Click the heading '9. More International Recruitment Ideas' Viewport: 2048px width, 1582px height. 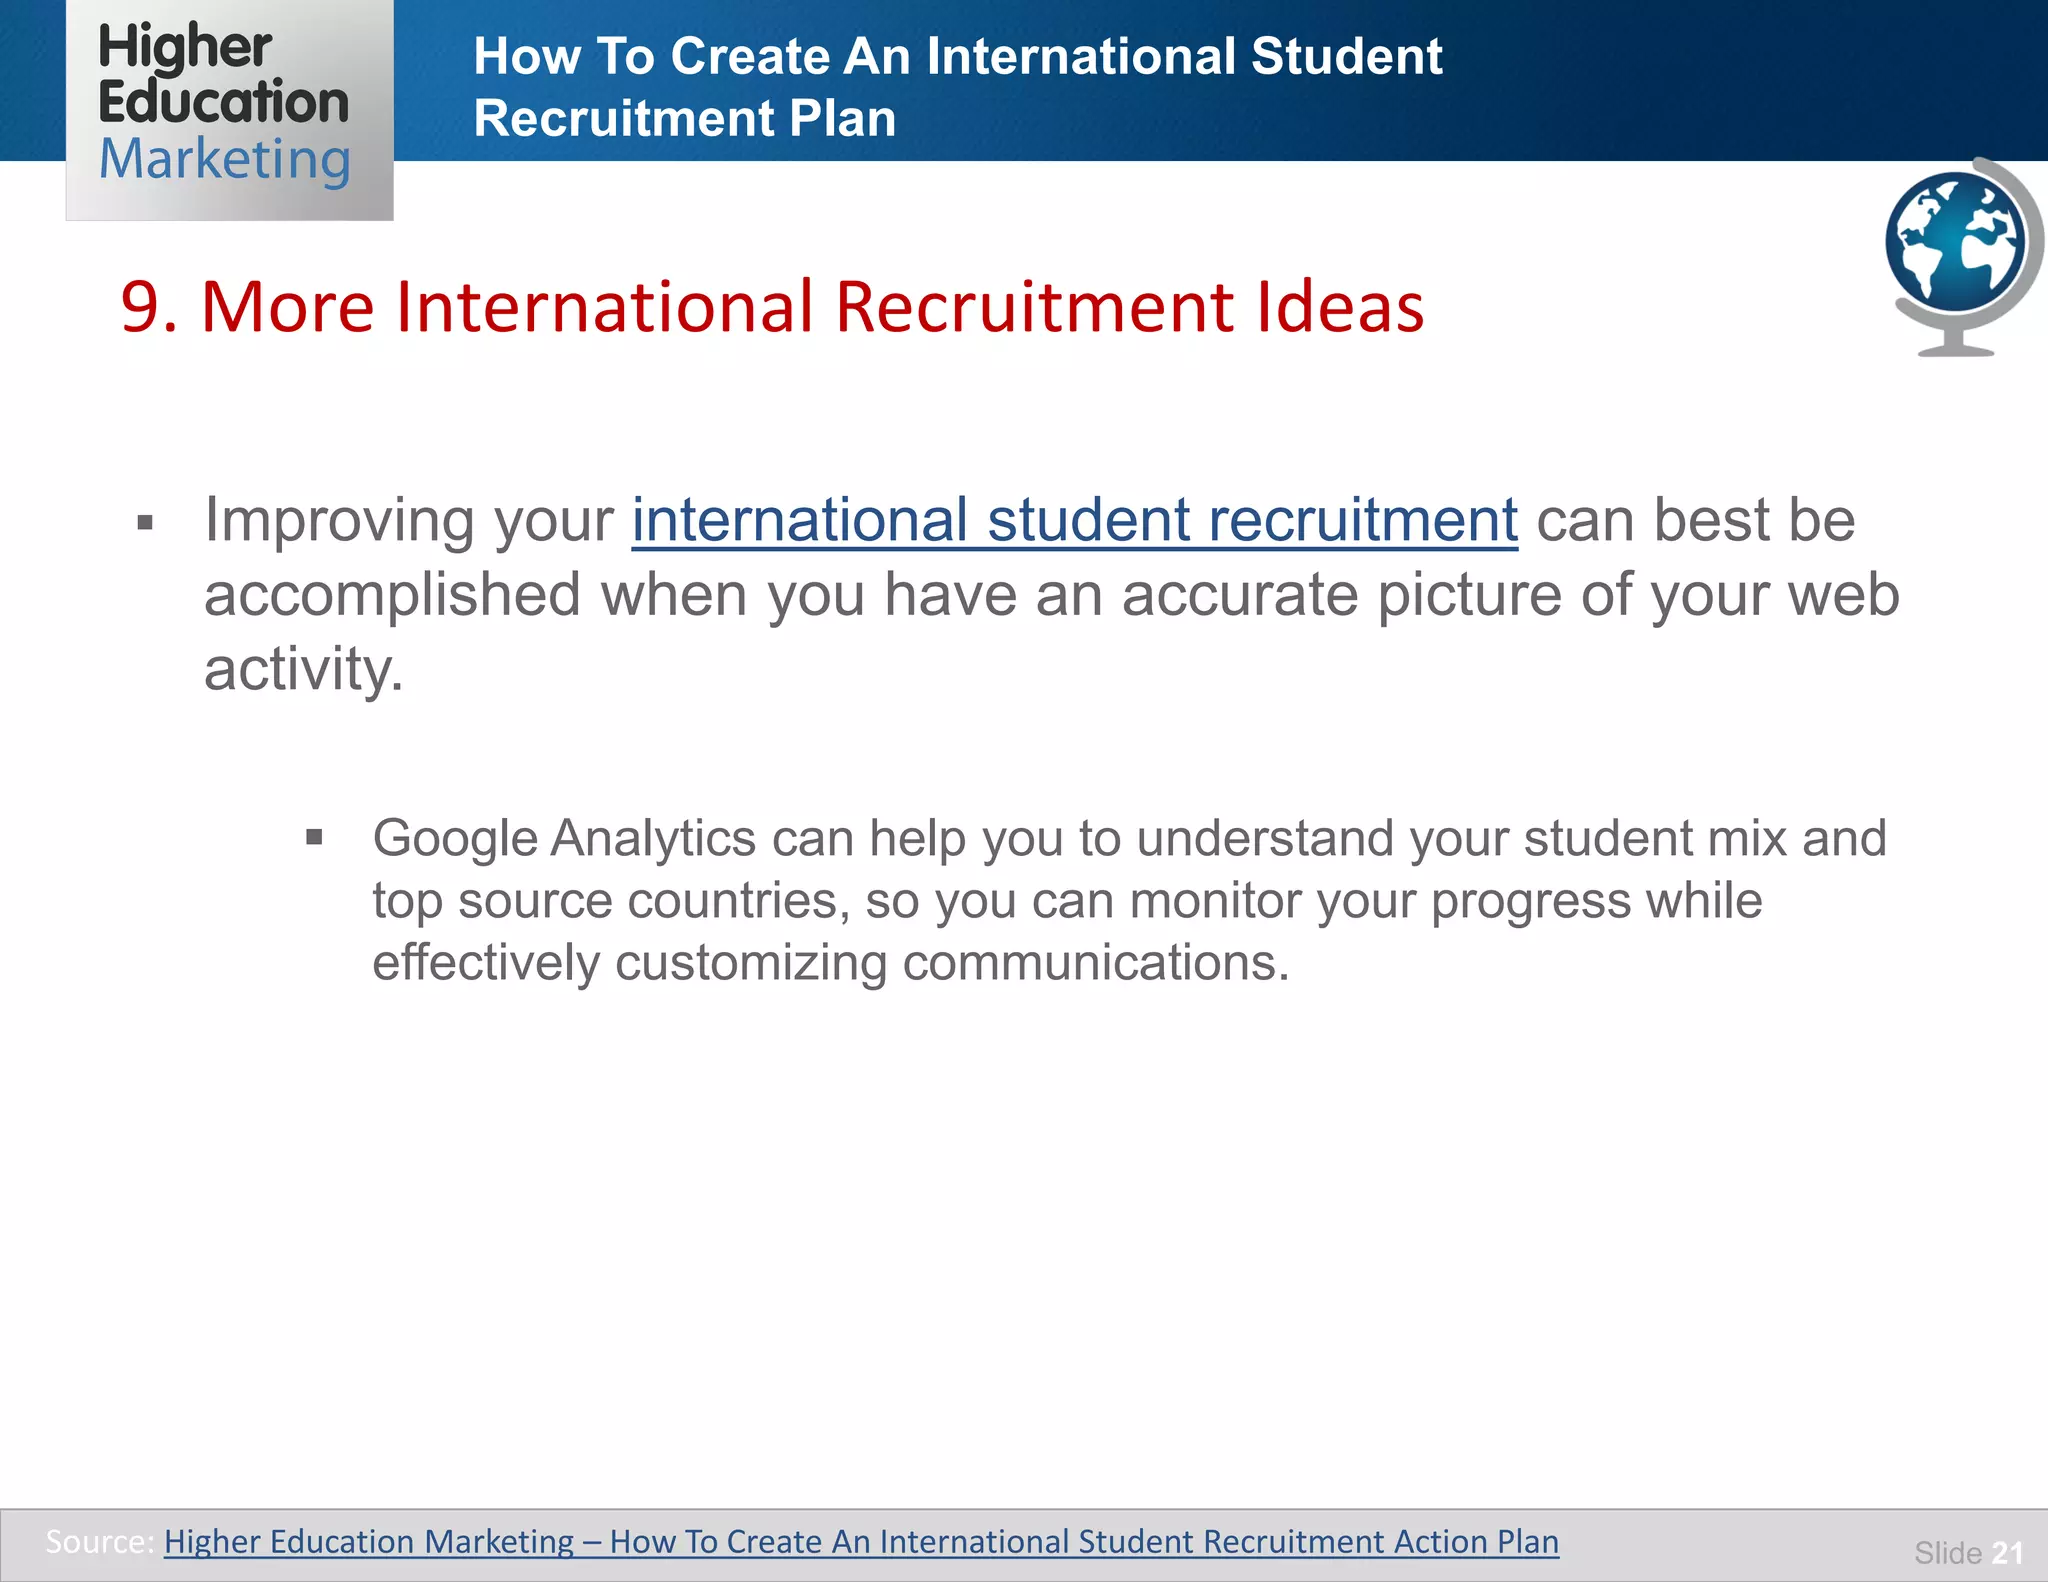(x=772, y=306)
